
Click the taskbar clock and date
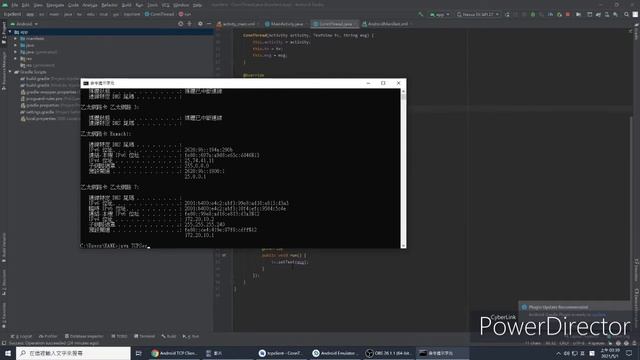tap(609, 353)
